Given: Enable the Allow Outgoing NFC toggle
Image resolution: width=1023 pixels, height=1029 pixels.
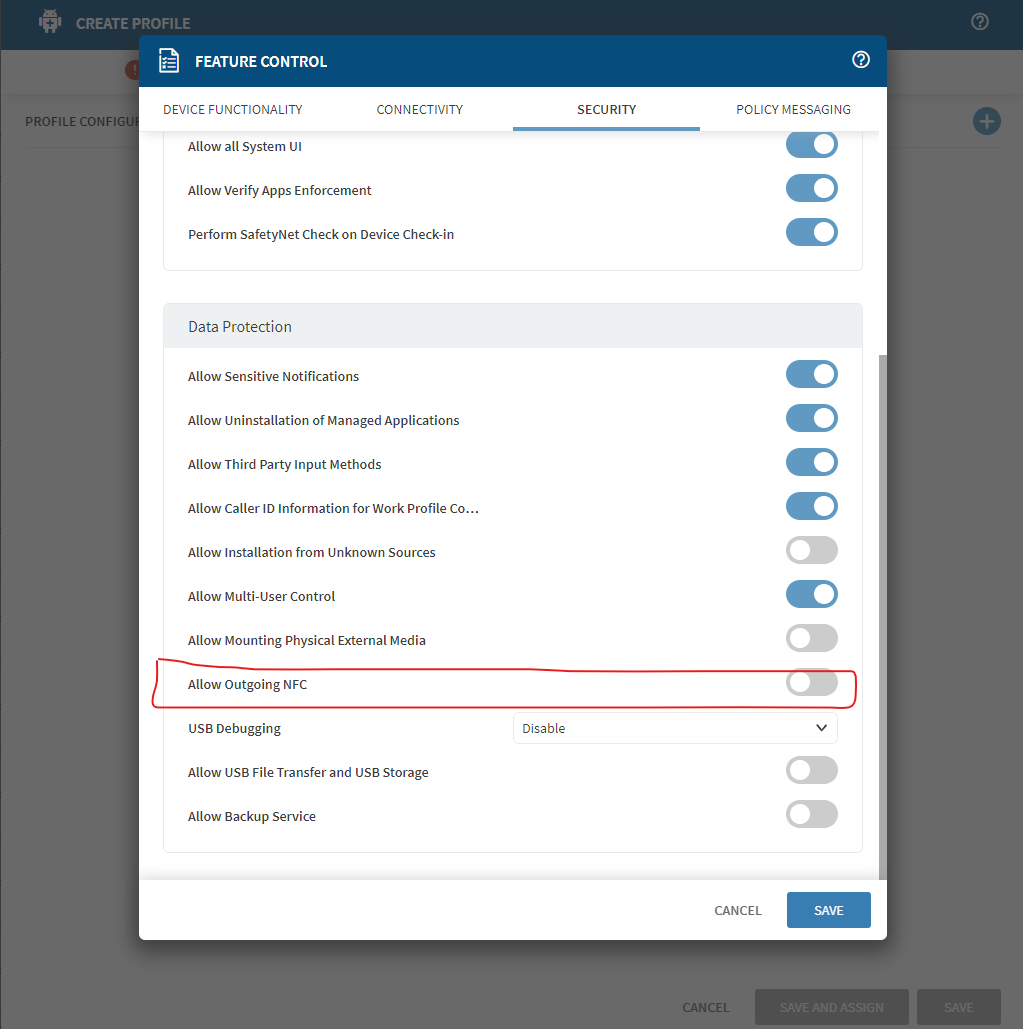Looking at the screenshot, I should (811, 683).
